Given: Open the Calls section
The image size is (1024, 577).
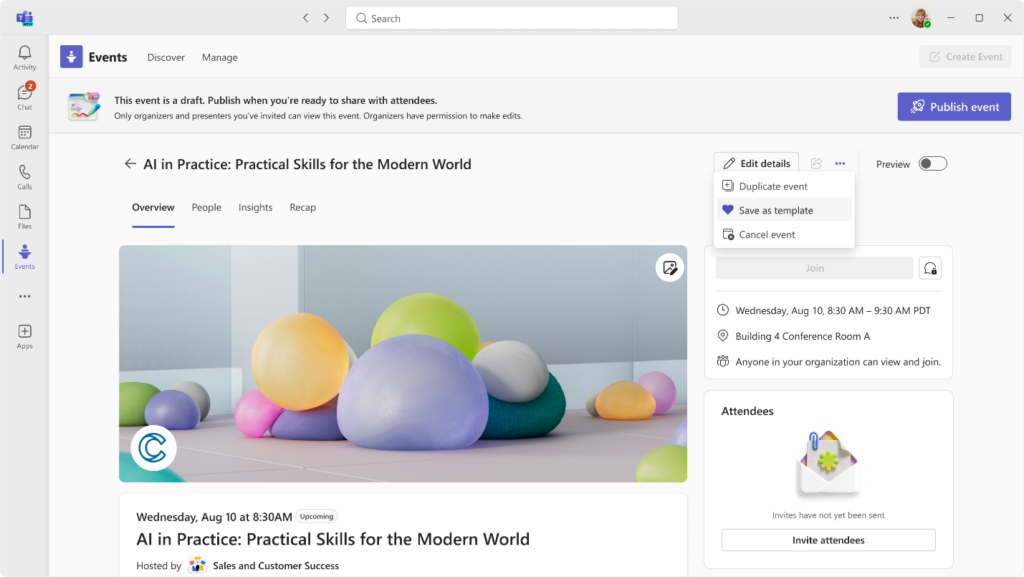Looking at the screenshot, I should pyautogui.click(x=25, y=177).
